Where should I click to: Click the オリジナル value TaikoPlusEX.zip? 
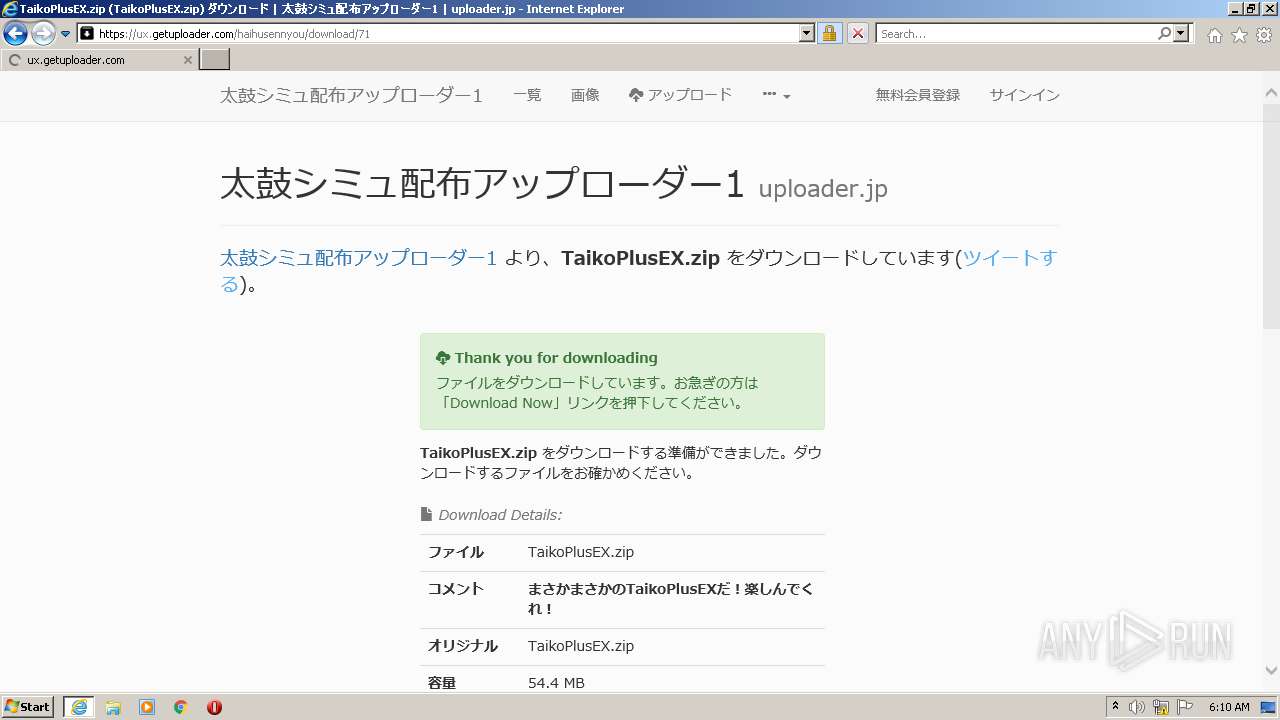(x=581, y=646)
